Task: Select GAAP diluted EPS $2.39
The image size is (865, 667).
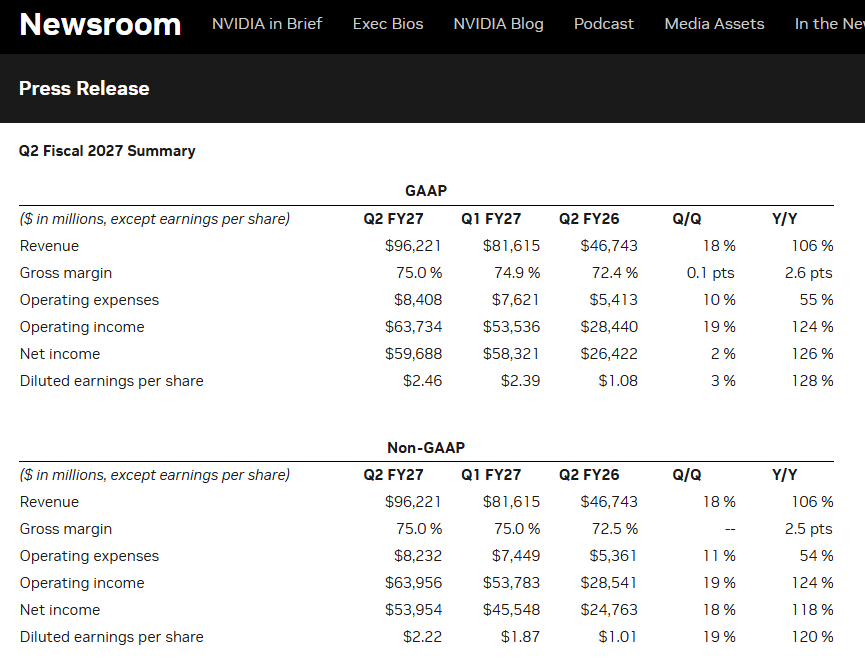Action: (520, 381)
